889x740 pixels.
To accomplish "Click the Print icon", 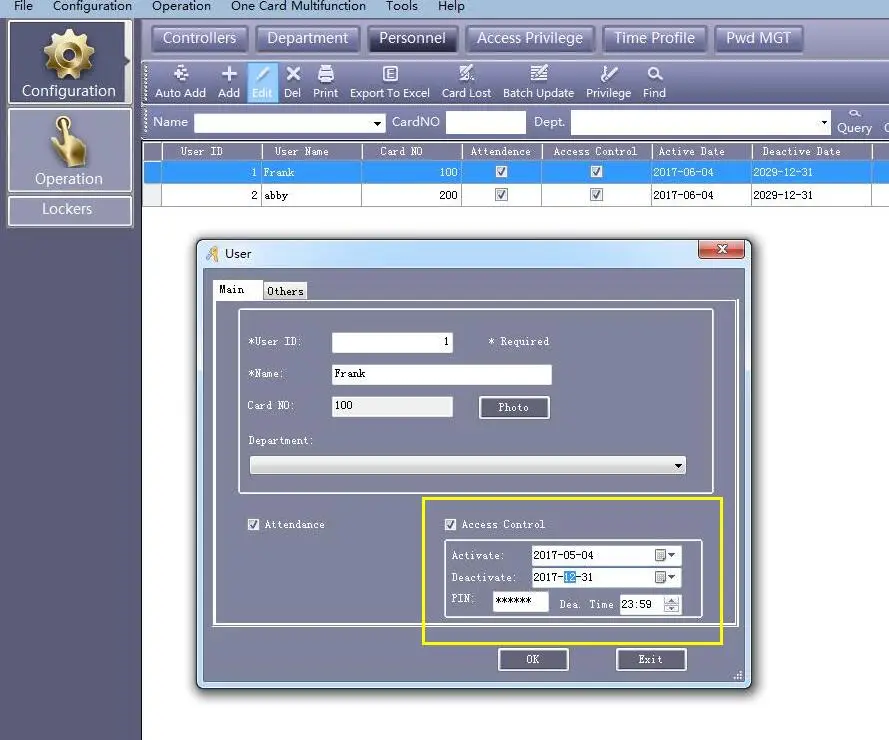I will click(x=325, y=82).
